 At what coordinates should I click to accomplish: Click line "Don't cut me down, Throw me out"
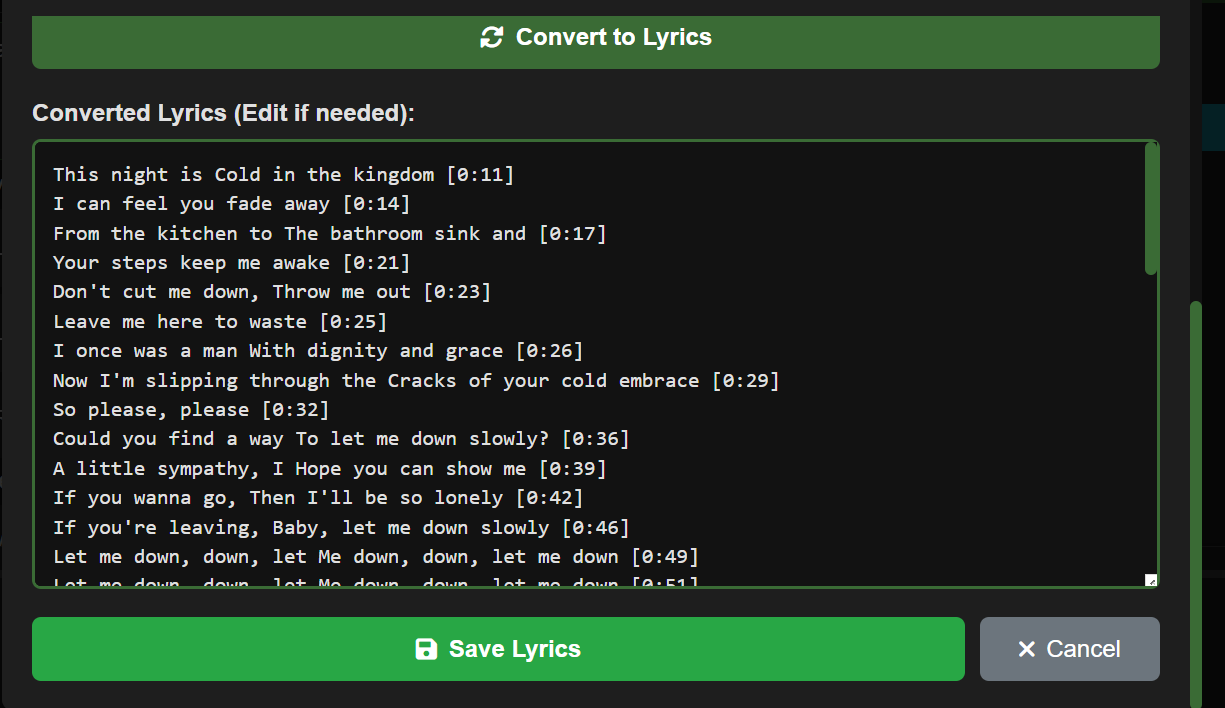pos(272,292)
